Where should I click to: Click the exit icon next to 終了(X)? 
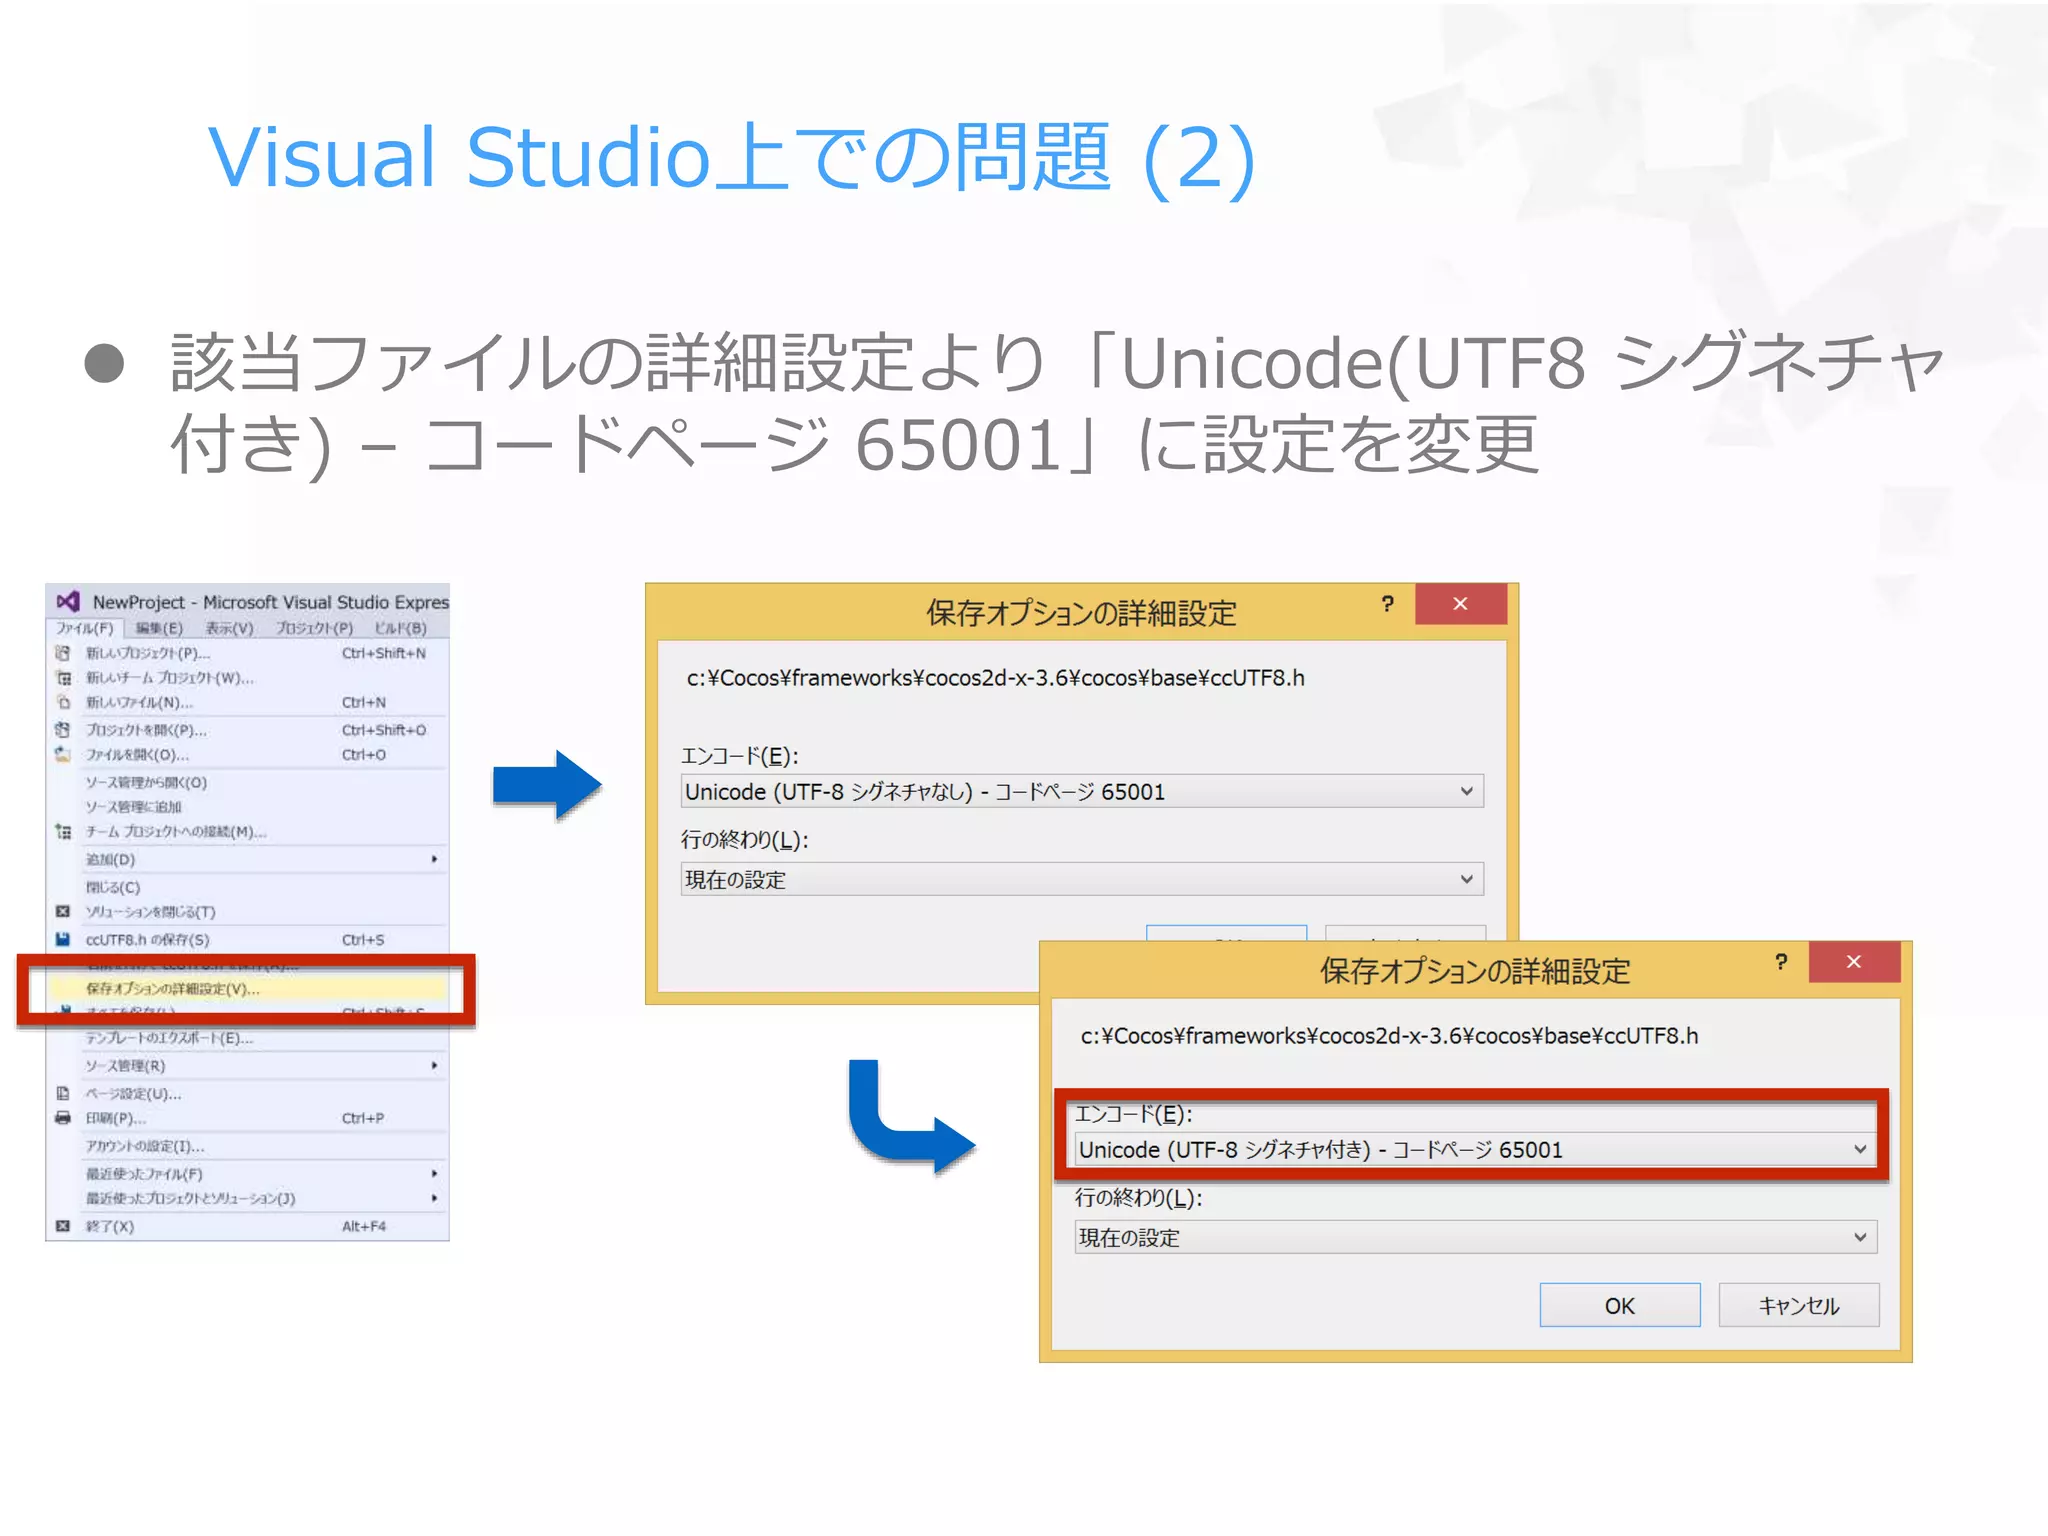(62, 1226)
